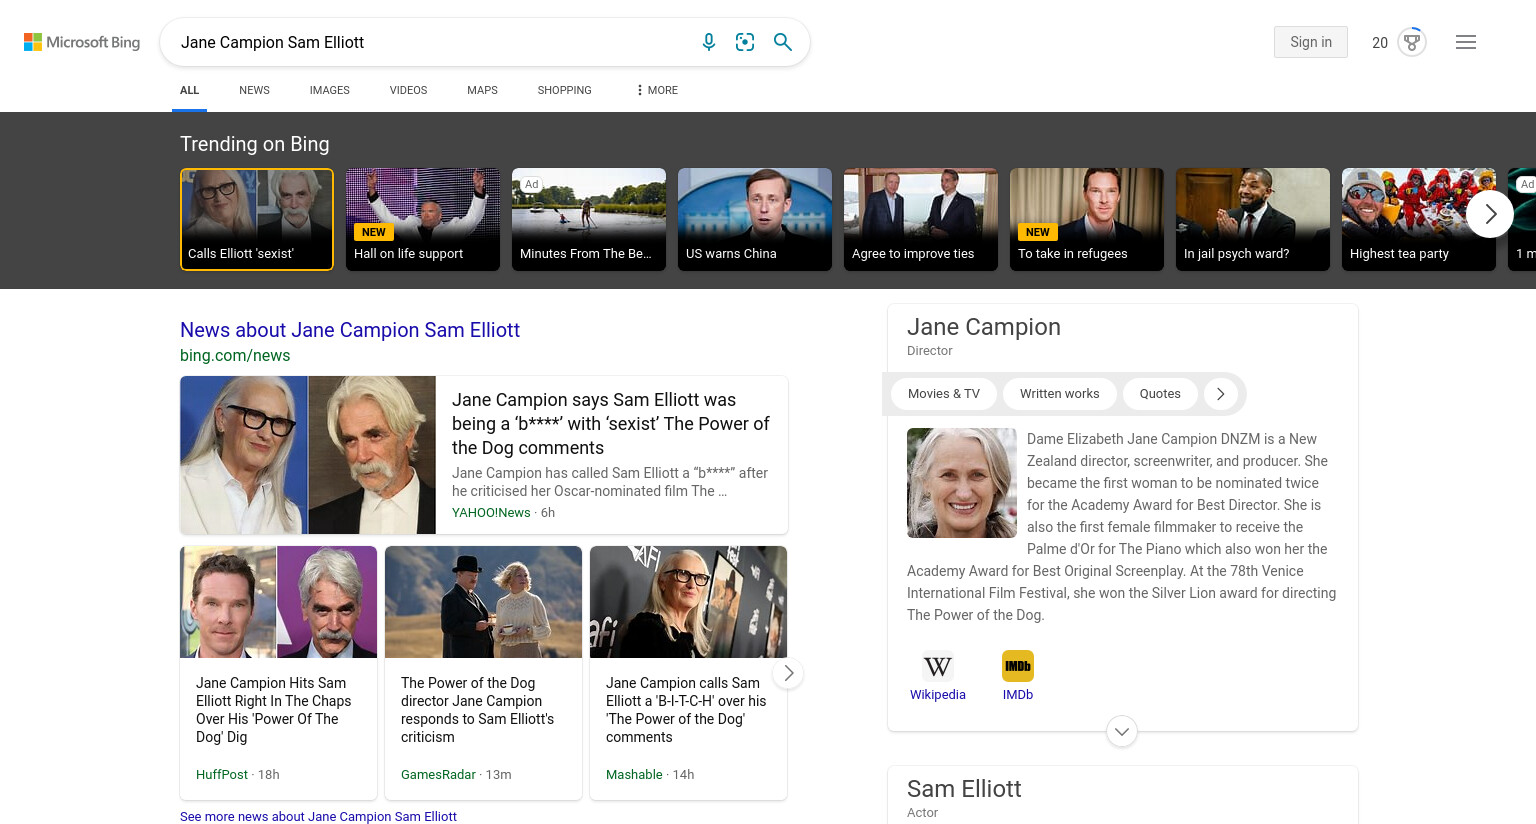Open Yahoo headline about 'sexist' comments

coord(611,424)
